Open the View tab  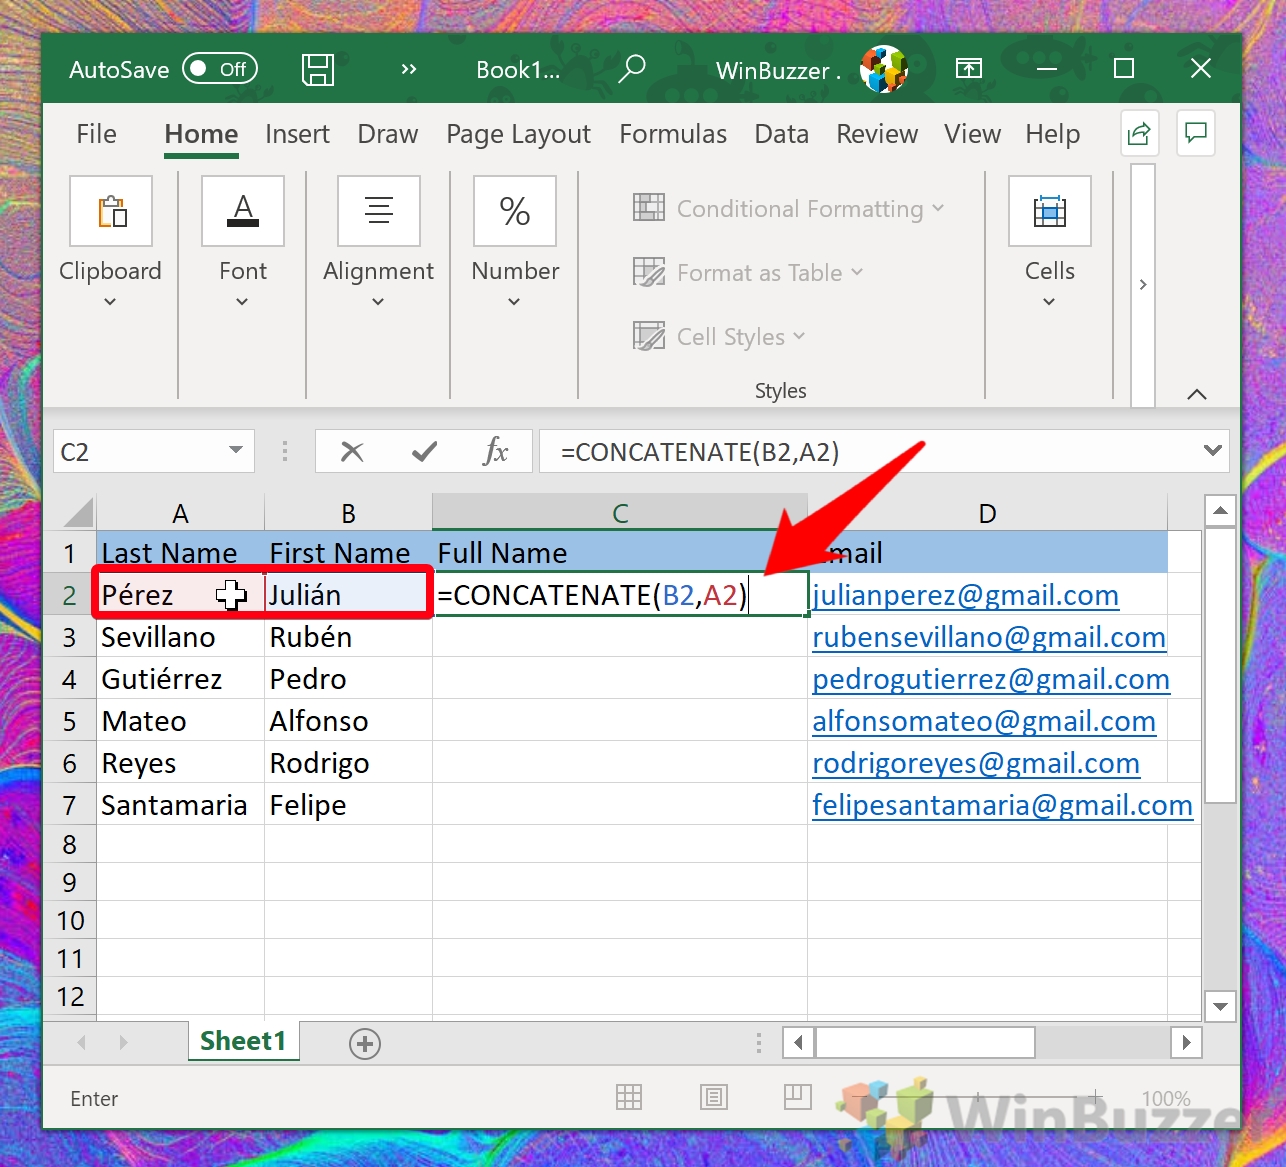tap(972, 134)
